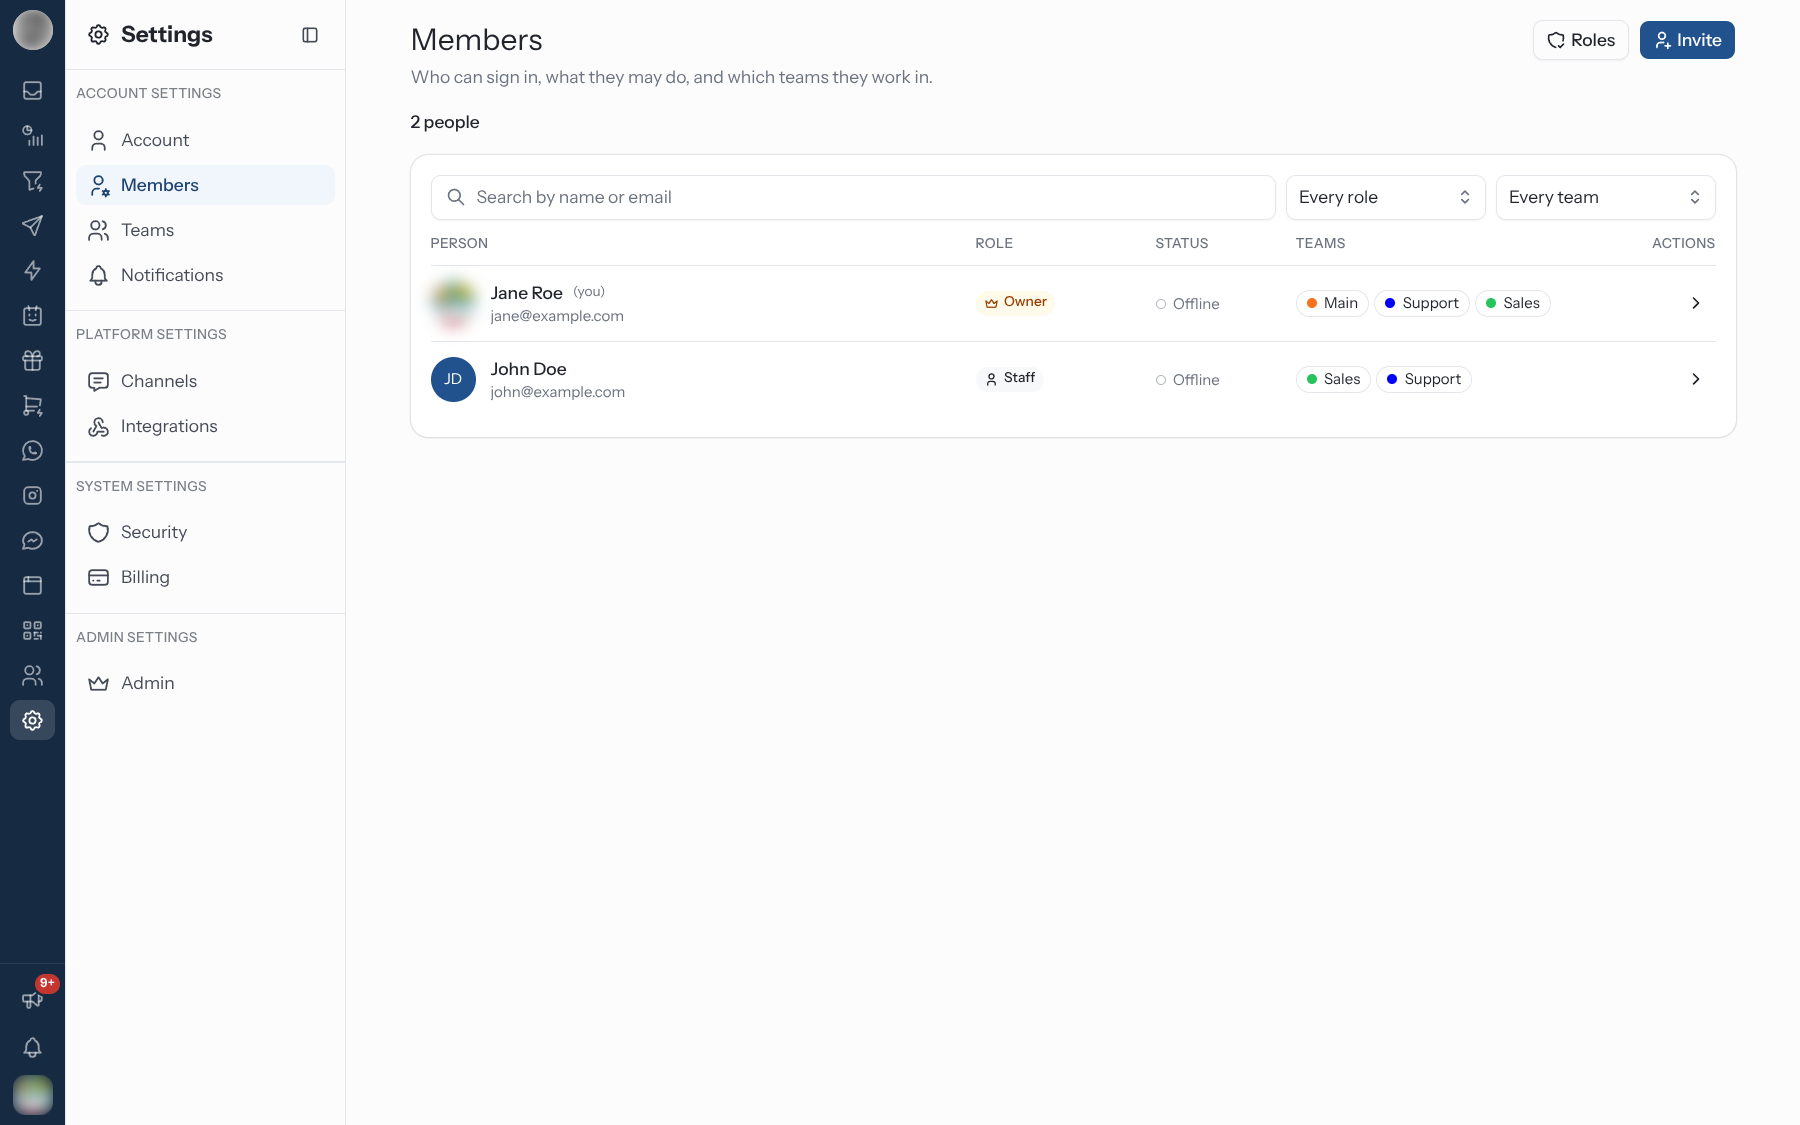This screenshot has width=1800, height=1125.
Task: Open Integrations settings
Action: (x=205, y=426)
